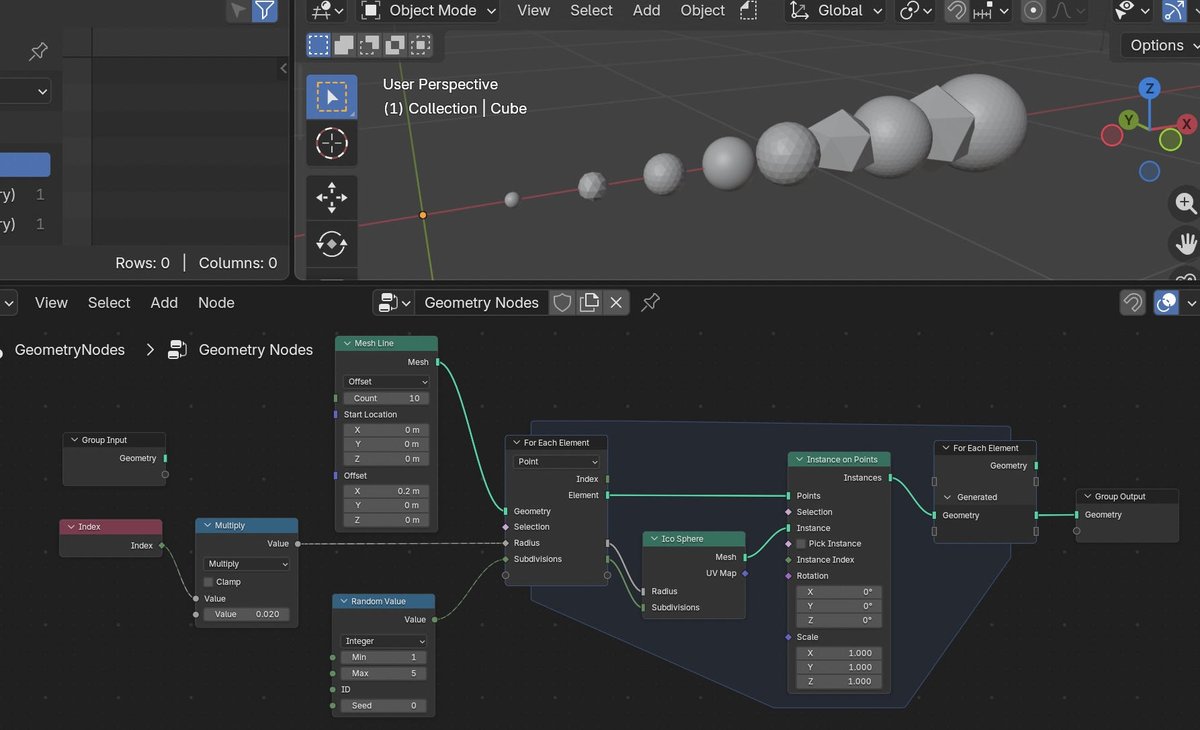Click the viewport zoom magnifier icon
Screen dimensions: 1200x730
(x=1186, y=204)
